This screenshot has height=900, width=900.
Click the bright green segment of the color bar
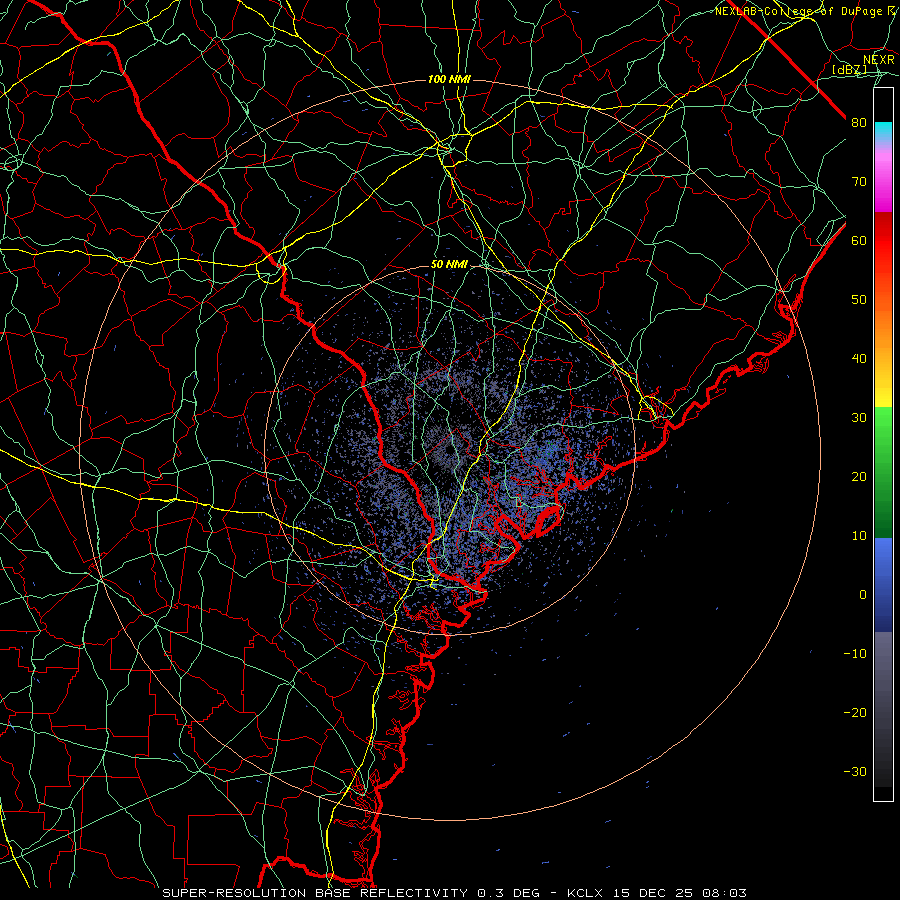pyautogui.click(x=883, y=425)
